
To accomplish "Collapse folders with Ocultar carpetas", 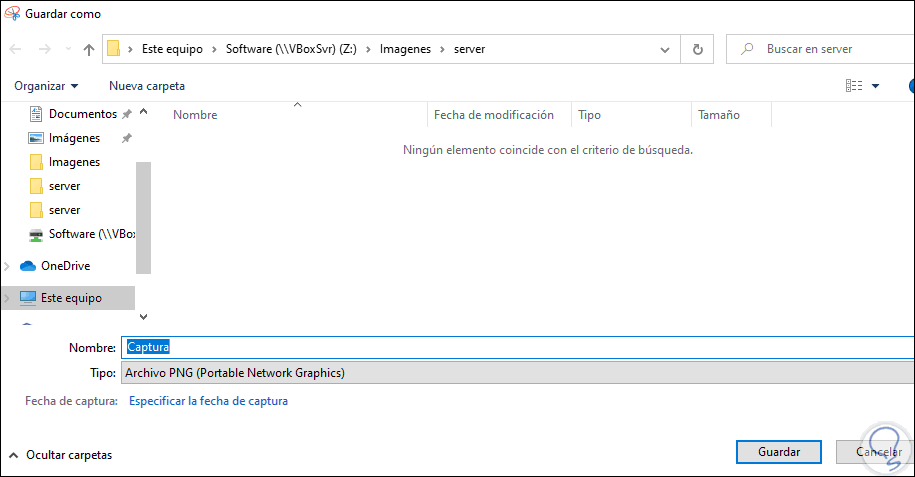I will pyautogui.click(x=61, y=455).
